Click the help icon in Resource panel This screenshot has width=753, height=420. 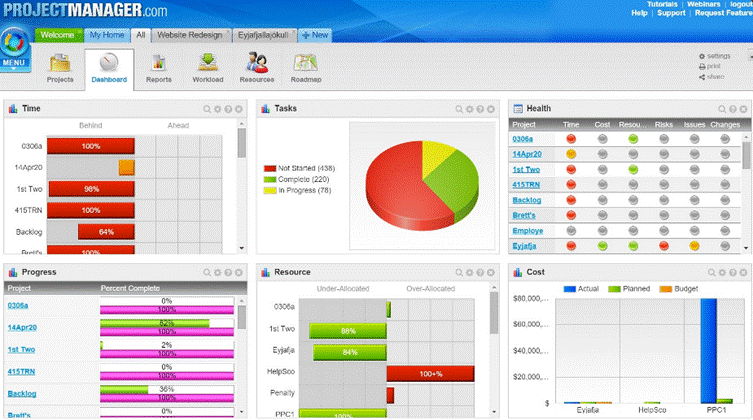tap(480, 273)
